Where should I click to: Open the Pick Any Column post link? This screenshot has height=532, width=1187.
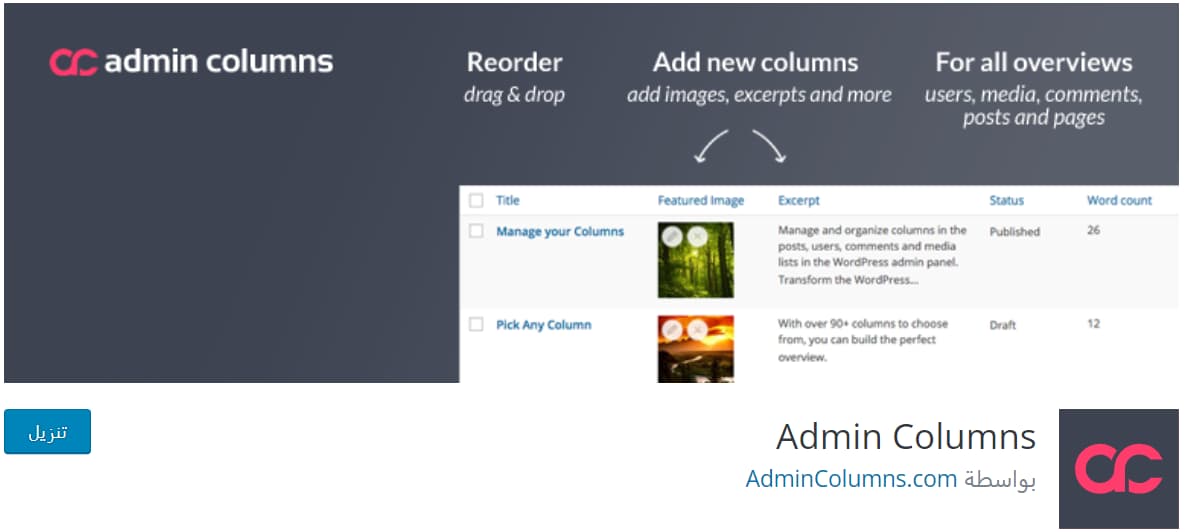tap(544, 325)
